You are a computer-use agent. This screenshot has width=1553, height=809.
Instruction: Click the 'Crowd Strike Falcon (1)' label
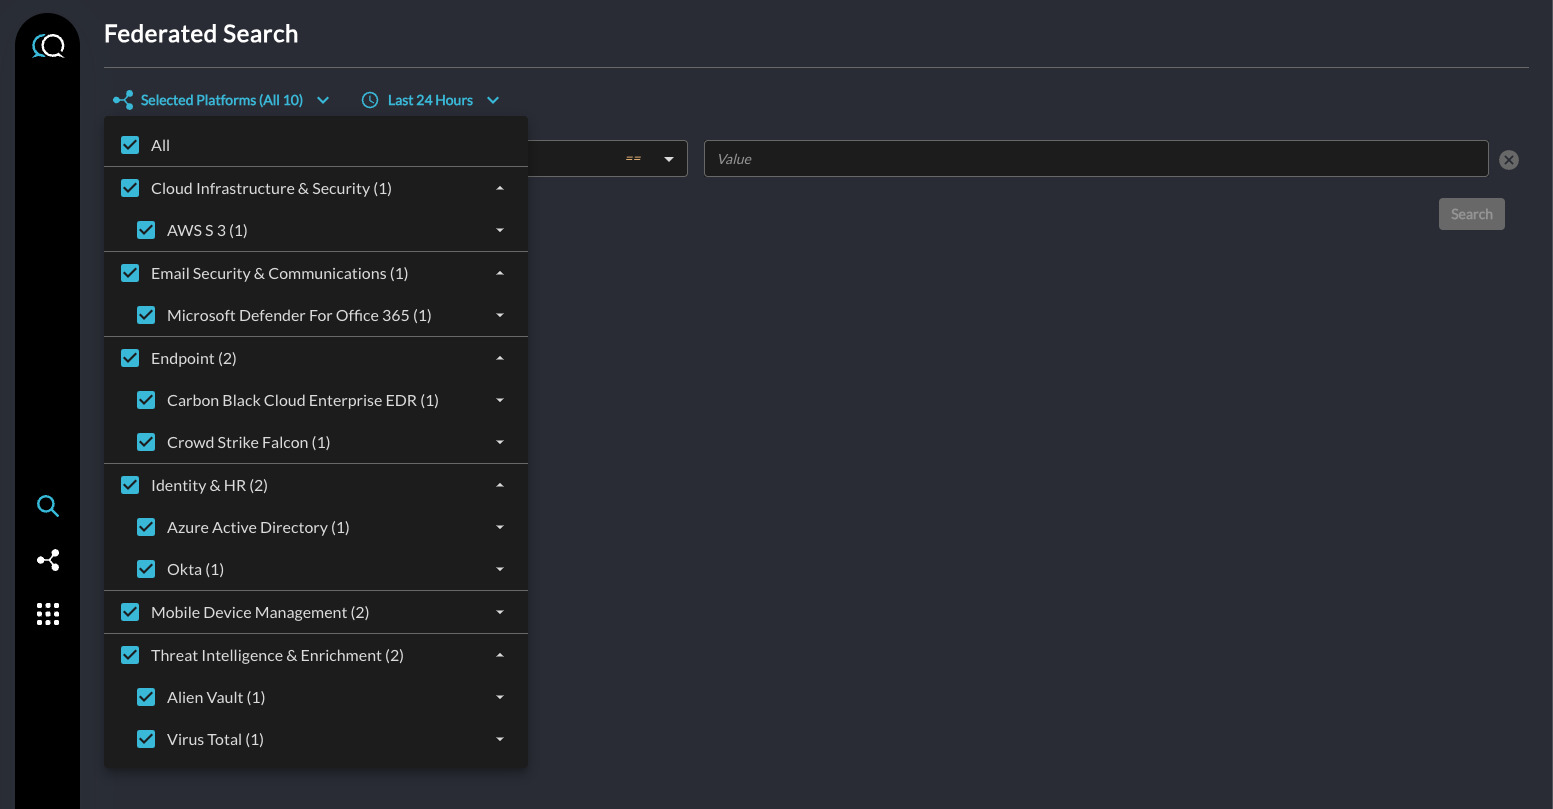[x=248, y=442]
